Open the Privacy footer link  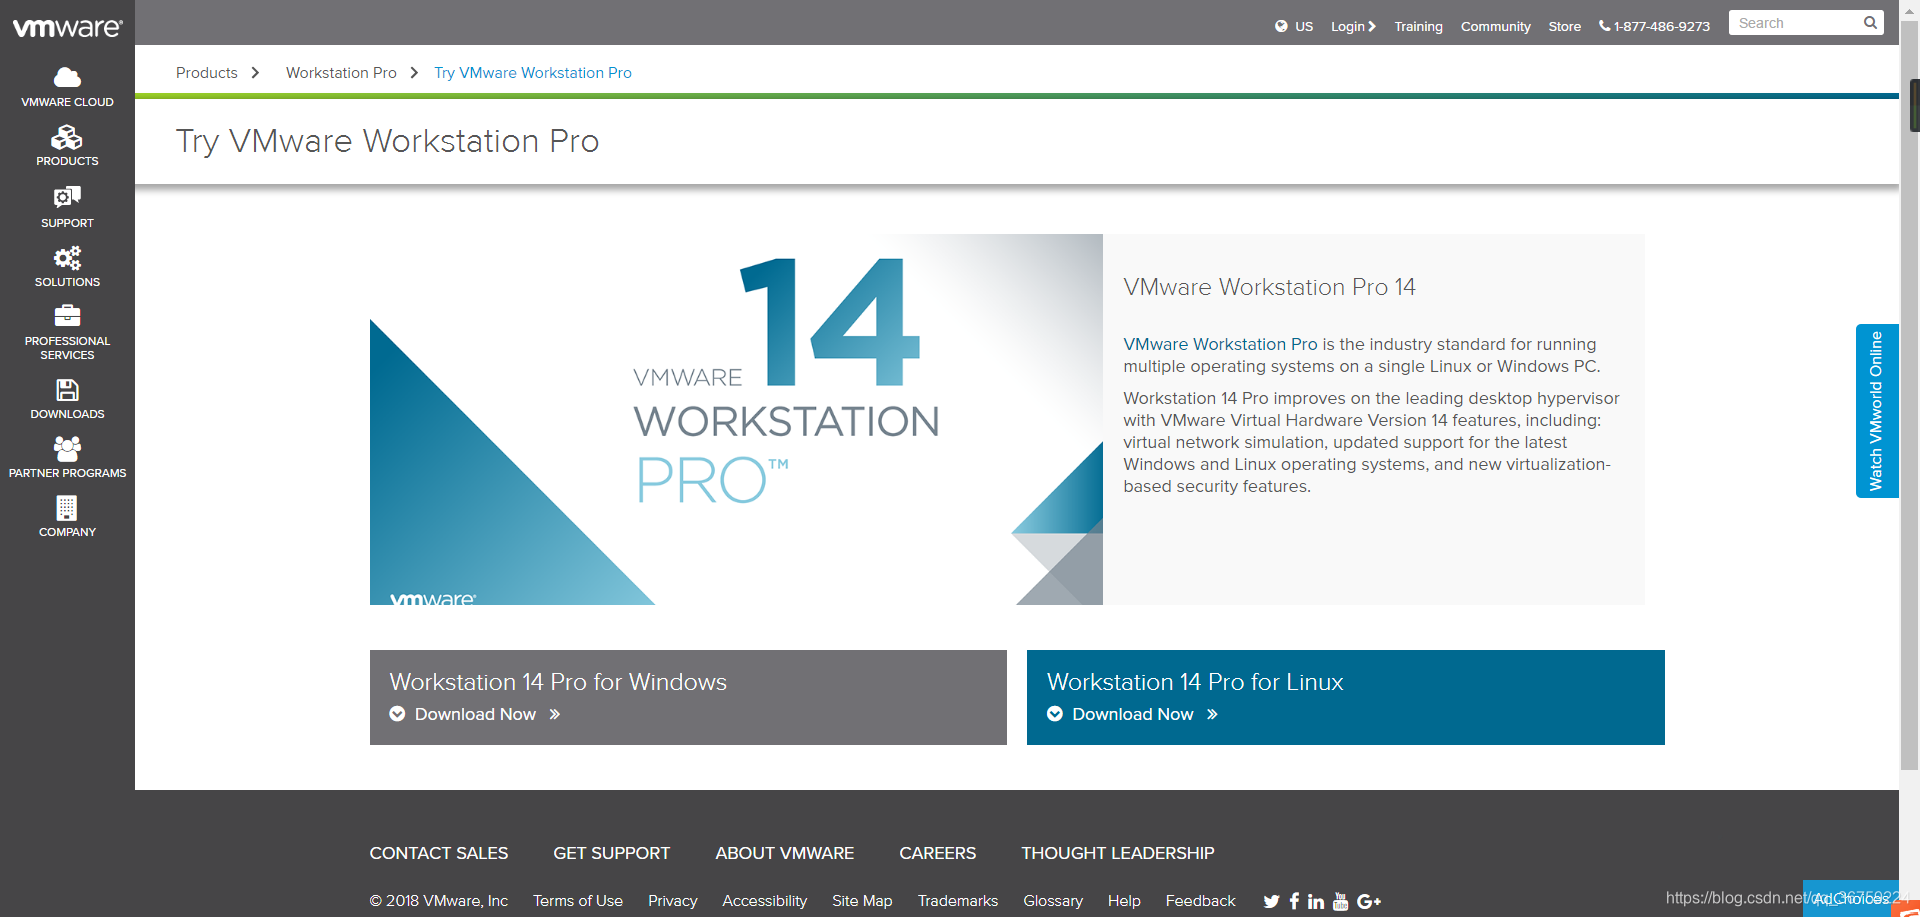coord(673,901)
